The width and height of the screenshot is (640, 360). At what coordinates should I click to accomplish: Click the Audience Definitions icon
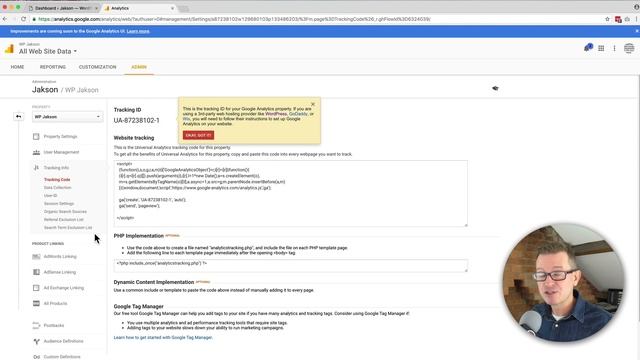(x=36, y=341)
